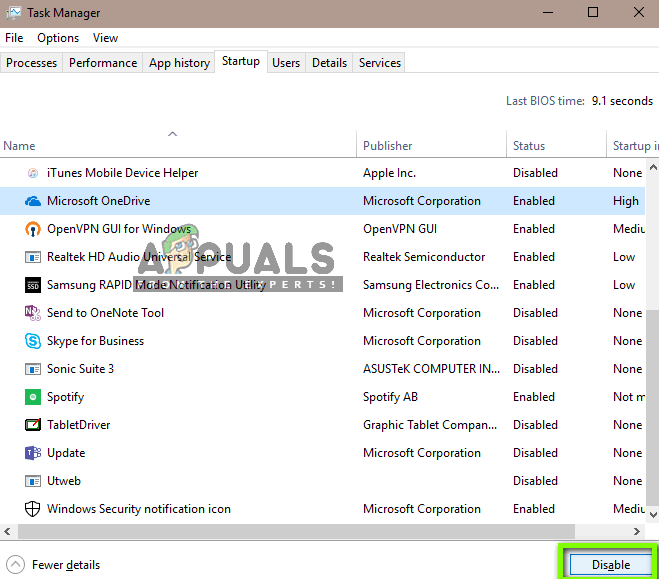Image resolution: width=659 pixels, height=579 pixels.
Task: Click the vertical scrollbar up arrow
Action: click(x=653, y=168)
